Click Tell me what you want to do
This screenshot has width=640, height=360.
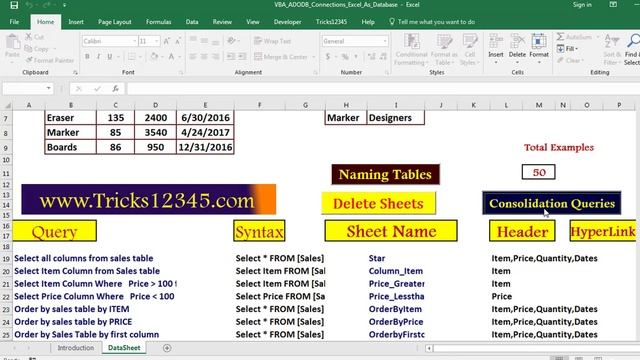[432, 22]
